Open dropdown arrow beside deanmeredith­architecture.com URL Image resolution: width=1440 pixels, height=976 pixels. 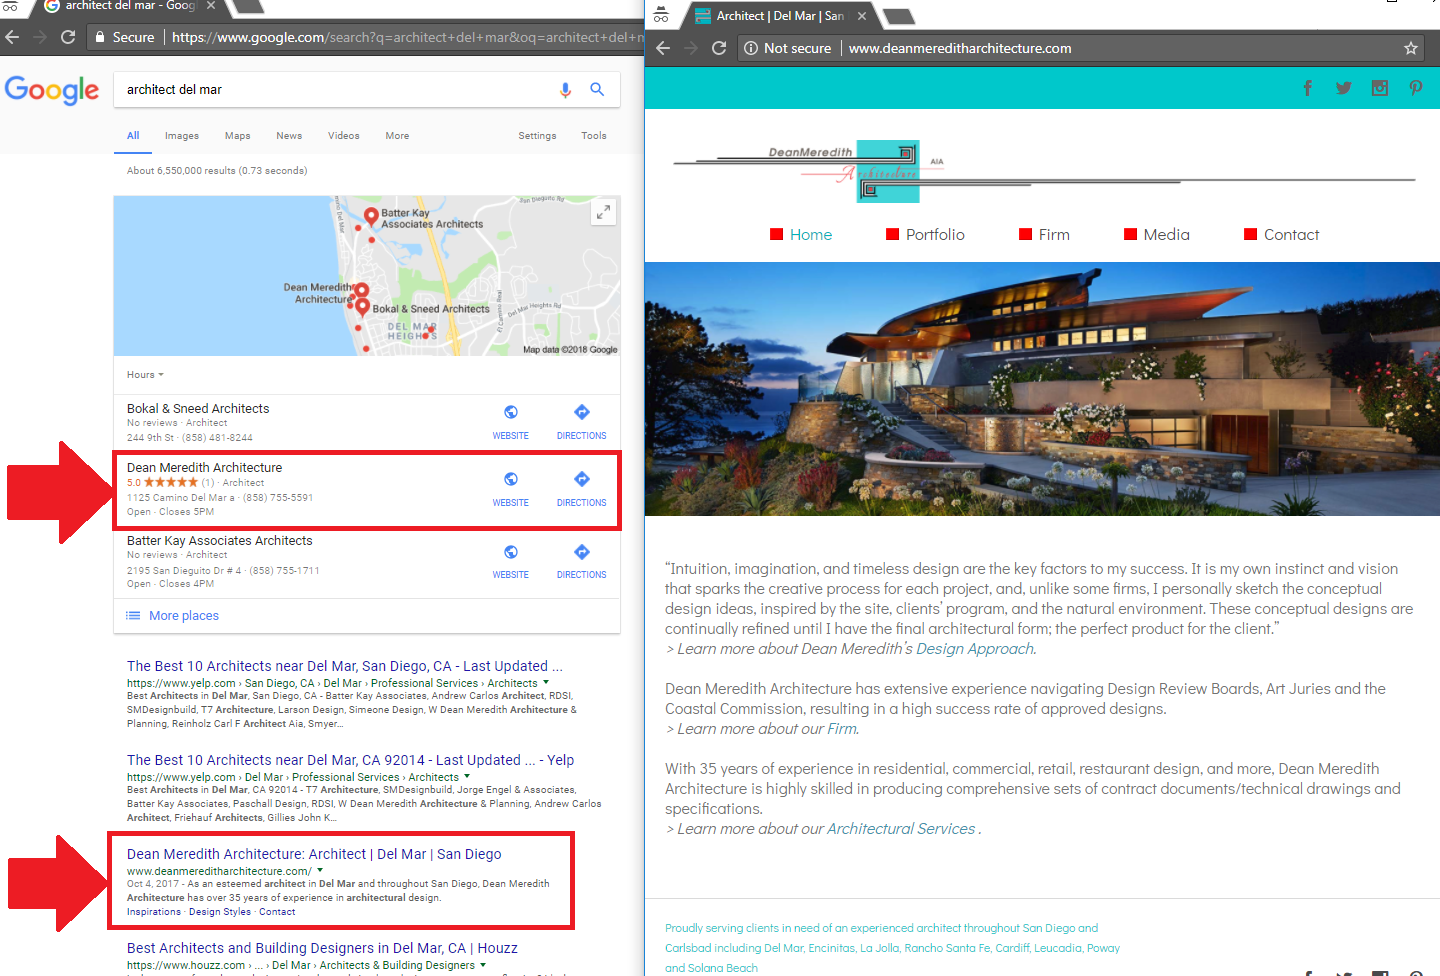coord(320,871)
